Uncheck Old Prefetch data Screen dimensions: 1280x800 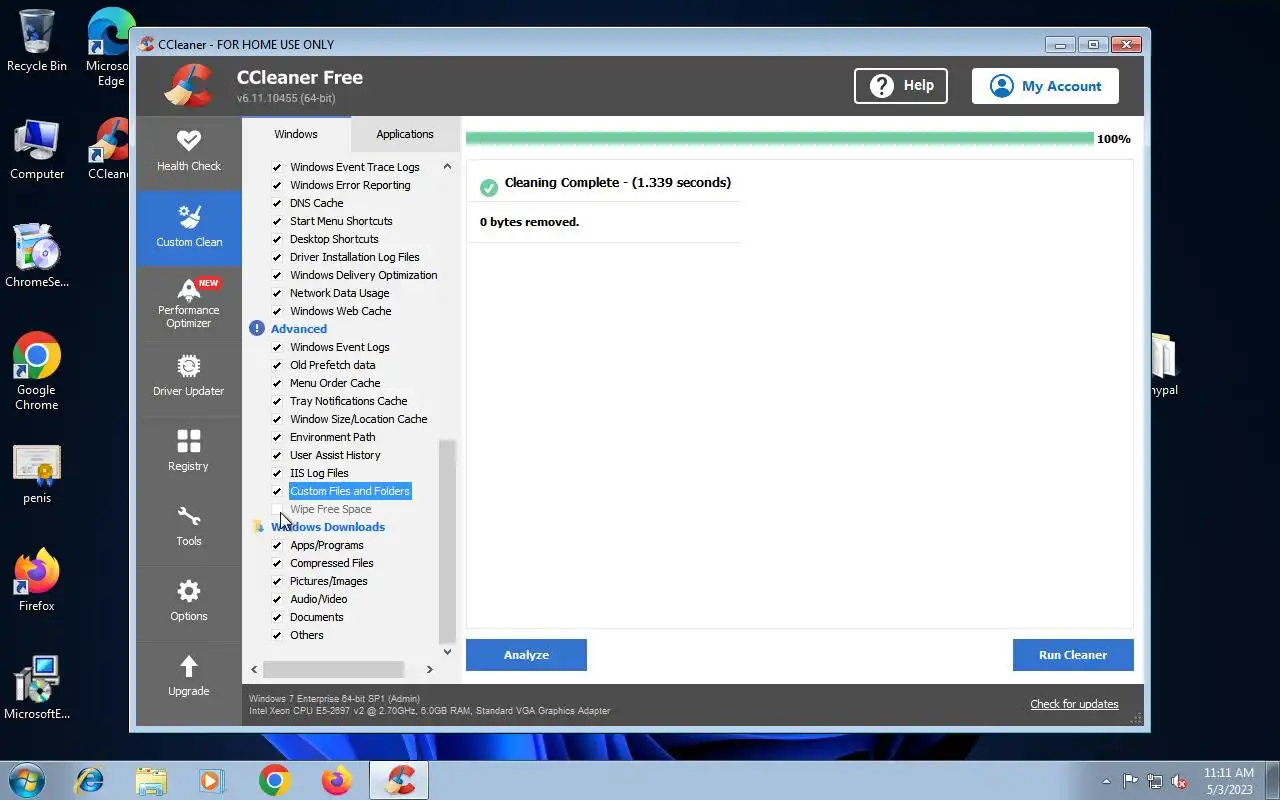click(x=277, y=365)
